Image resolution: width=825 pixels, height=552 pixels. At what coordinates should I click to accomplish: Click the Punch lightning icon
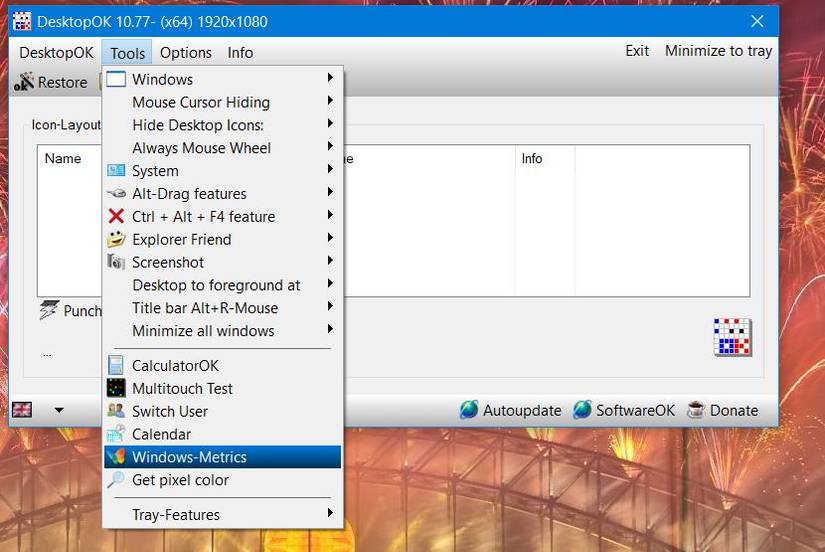(x=49, y=310)
